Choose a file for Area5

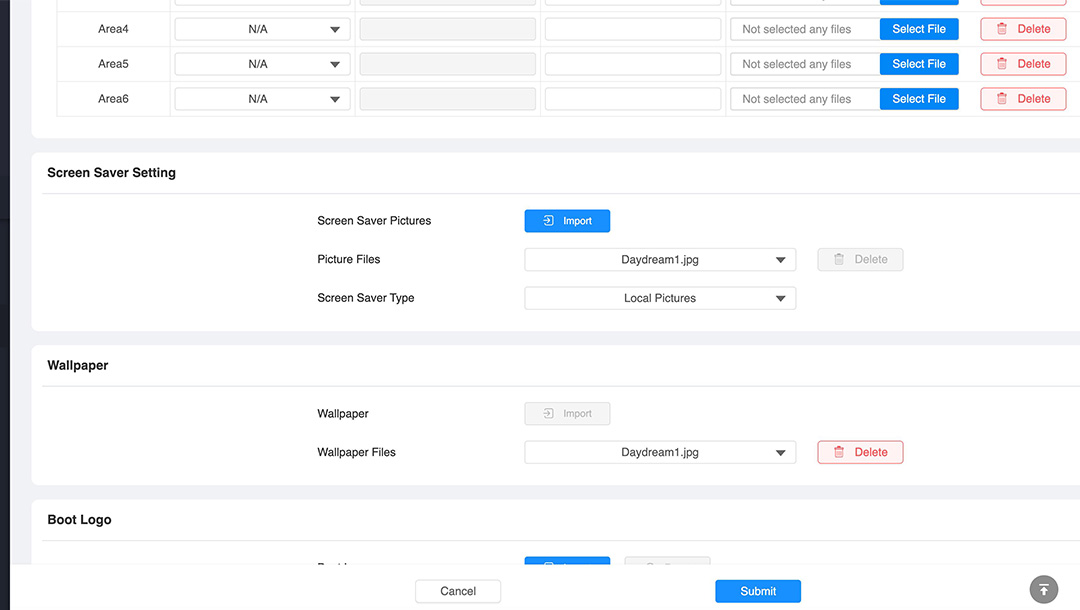click(x=919, y=64)
